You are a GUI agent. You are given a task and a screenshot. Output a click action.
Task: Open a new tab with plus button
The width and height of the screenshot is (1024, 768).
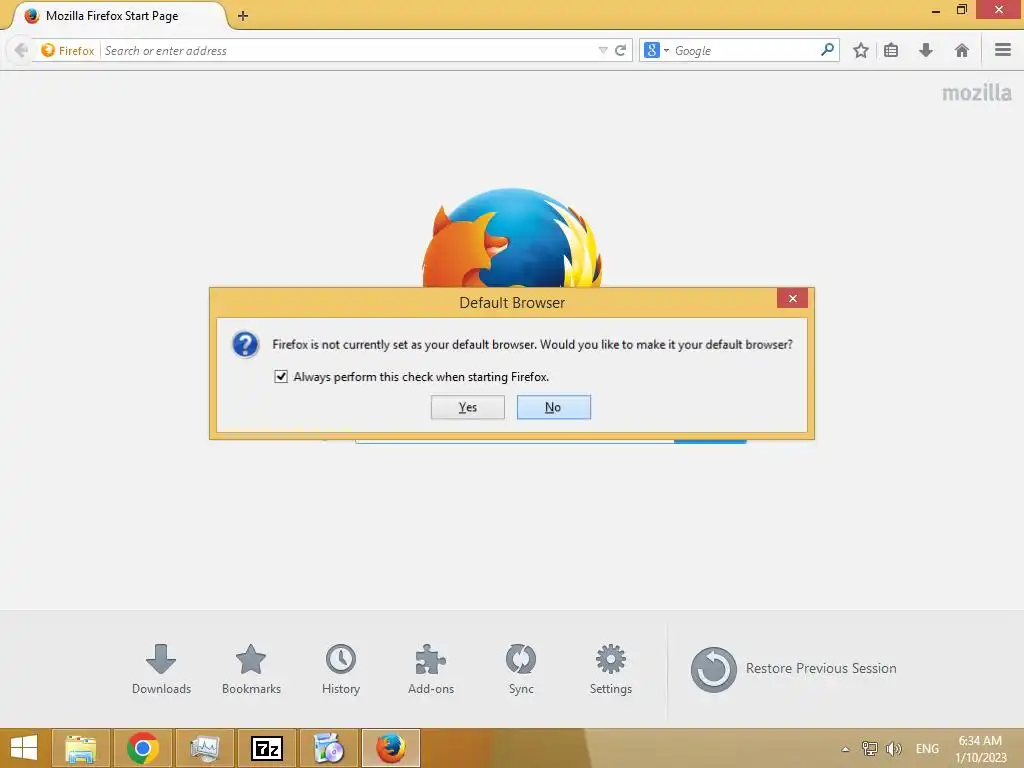coord(243,16)
